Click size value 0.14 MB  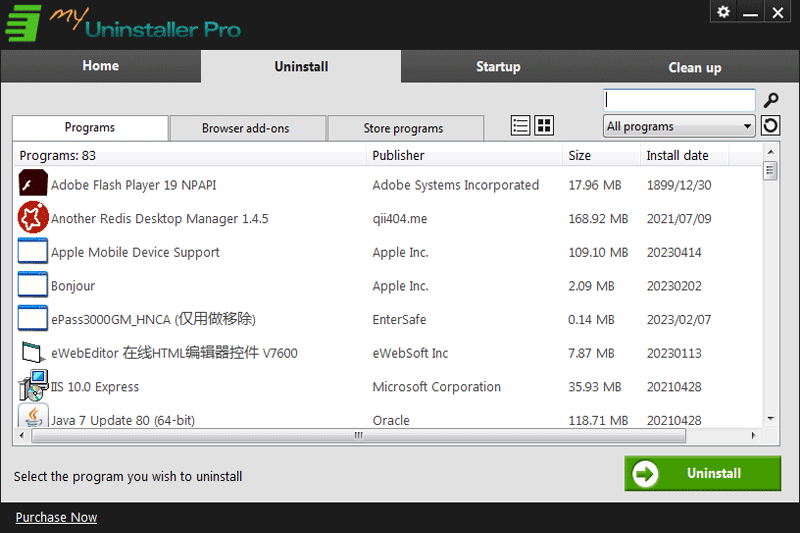point(591,319)
